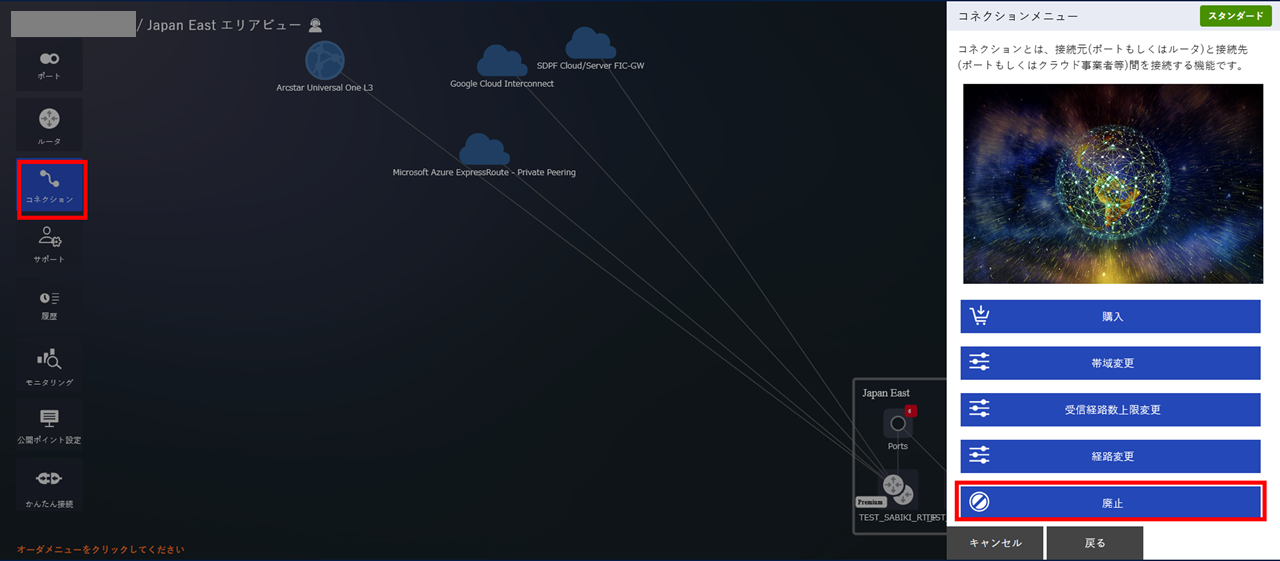Click the Google Cloud Interconnect label
The image size is (1280, 561).
click(x=502, y=84)
